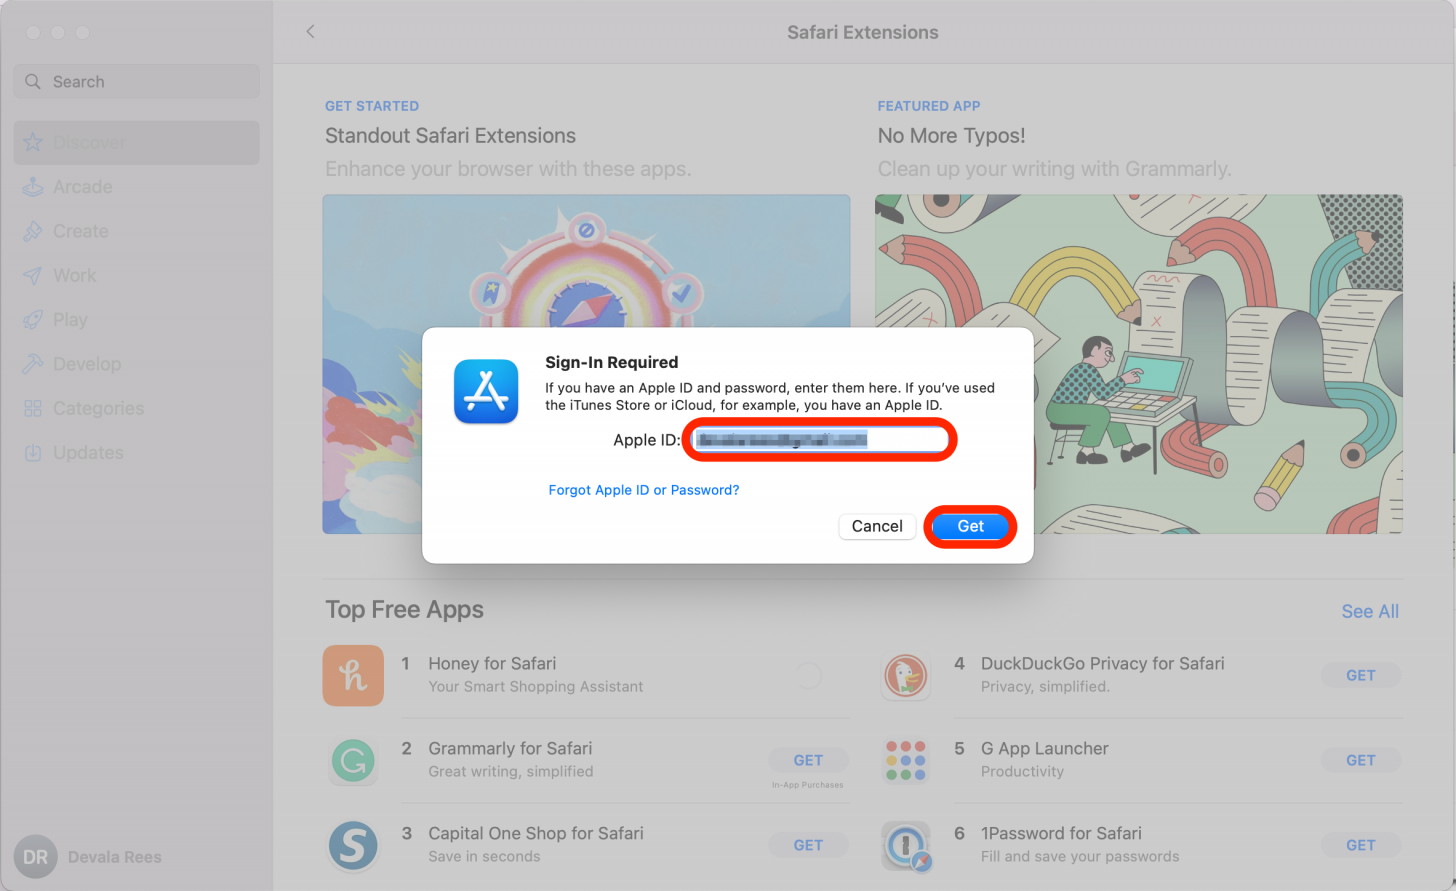
Task: Get Capital One Shop for Safari
Action: [x=808, y=845]
